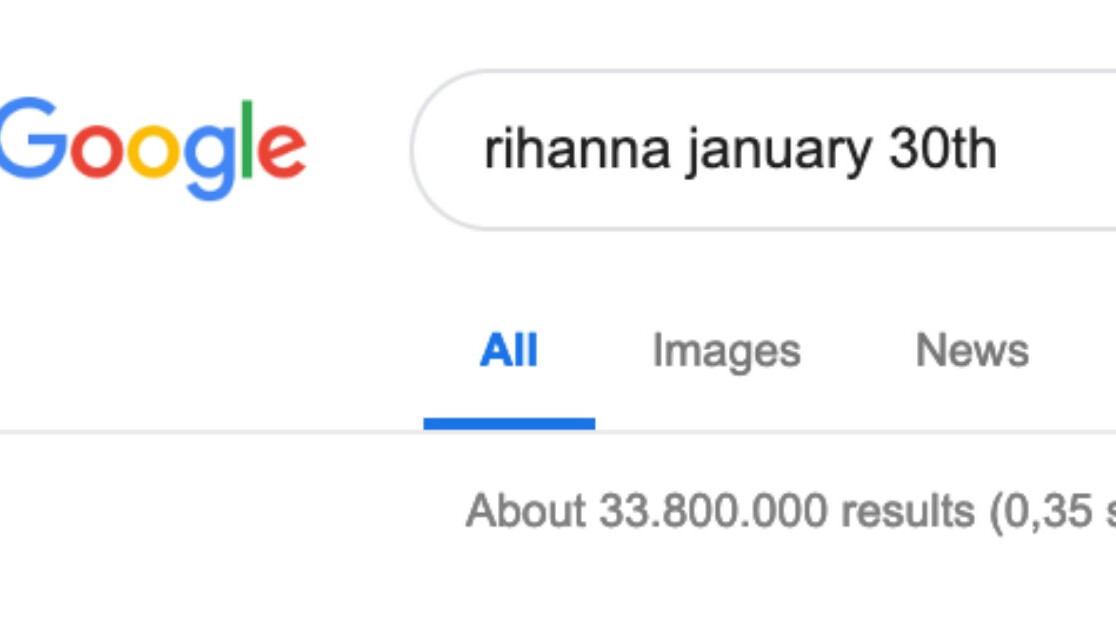Click the number 33.800.000 in result stats
This screenshot has height=628, width=1116.
click(x=713, y=511)
